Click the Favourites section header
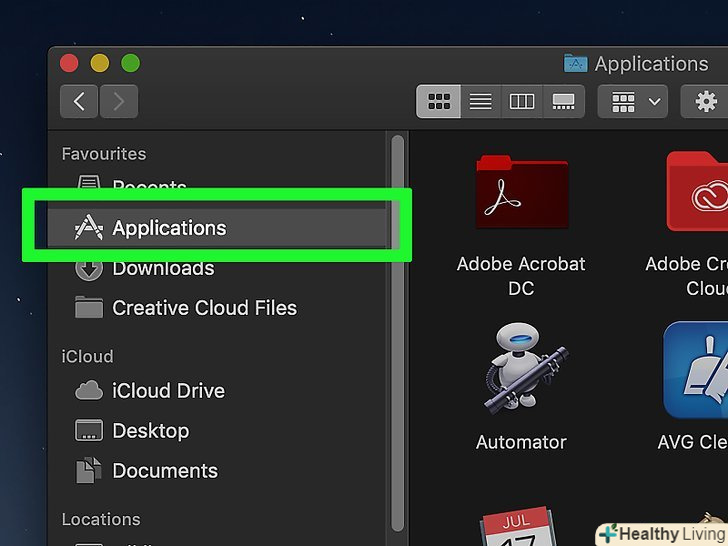 click(x=104, y=154)
